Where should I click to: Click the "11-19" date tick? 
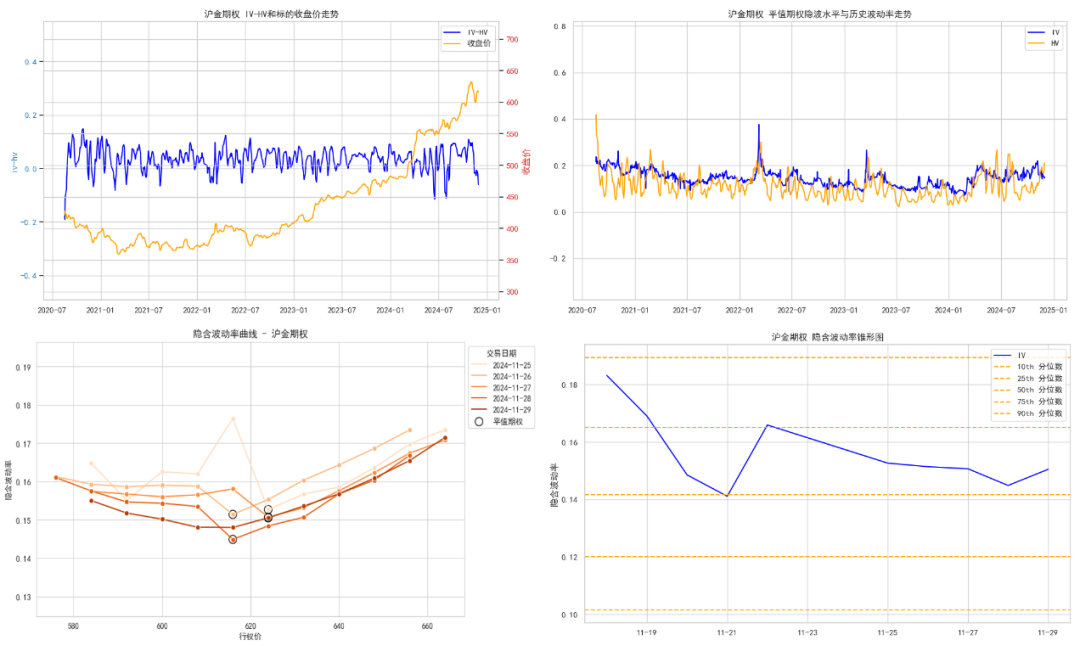tap(646, 632)
